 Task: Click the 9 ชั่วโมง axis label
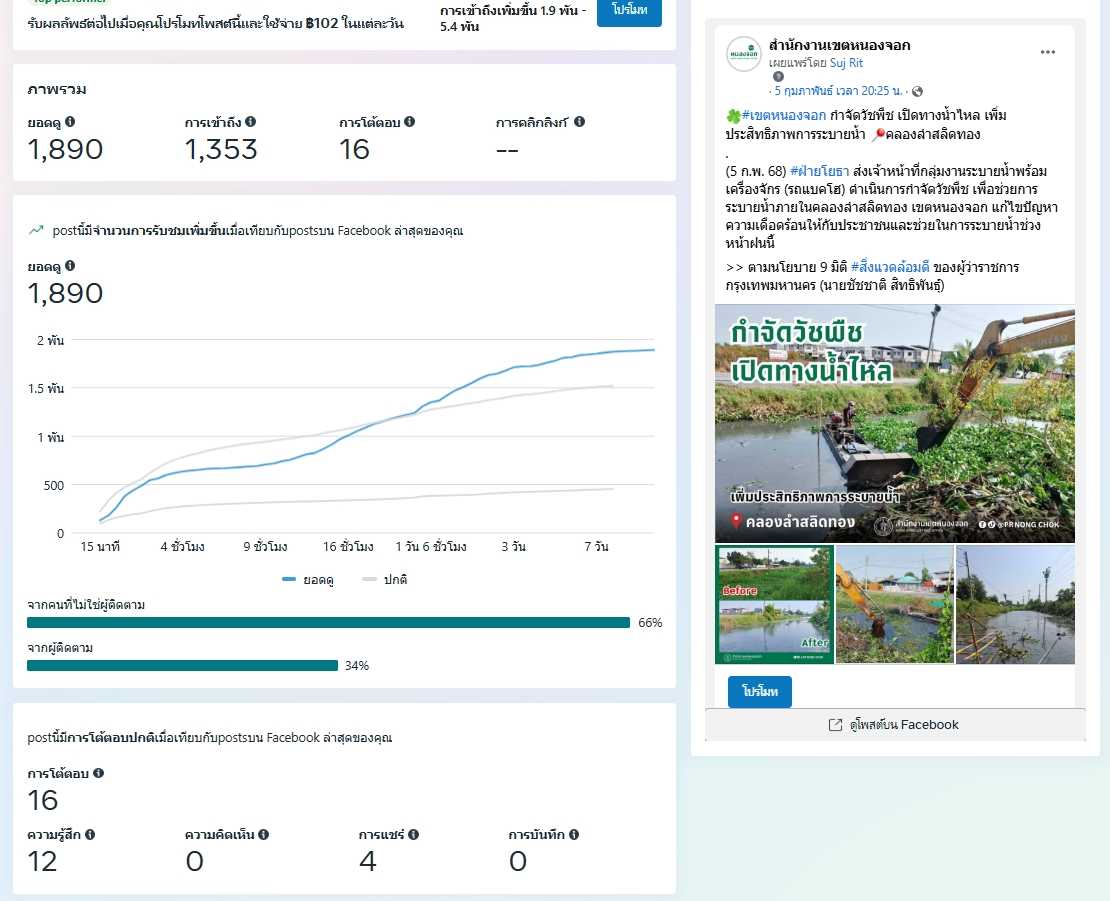(265, 546)
